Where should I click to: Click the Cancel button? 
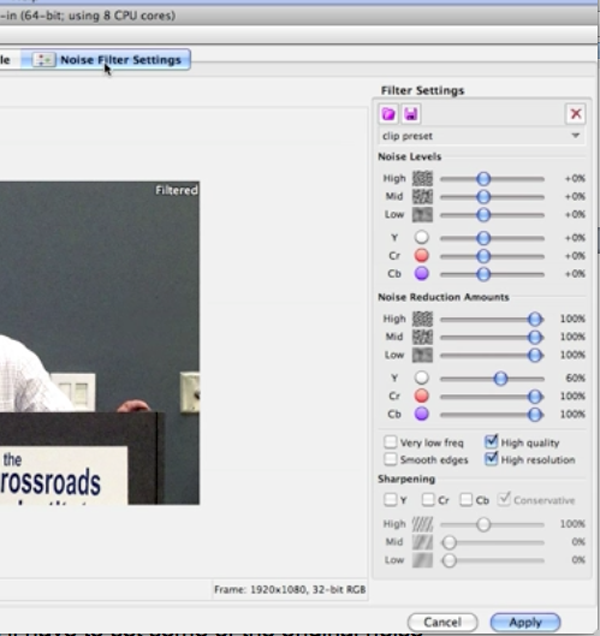click(442, 622)
